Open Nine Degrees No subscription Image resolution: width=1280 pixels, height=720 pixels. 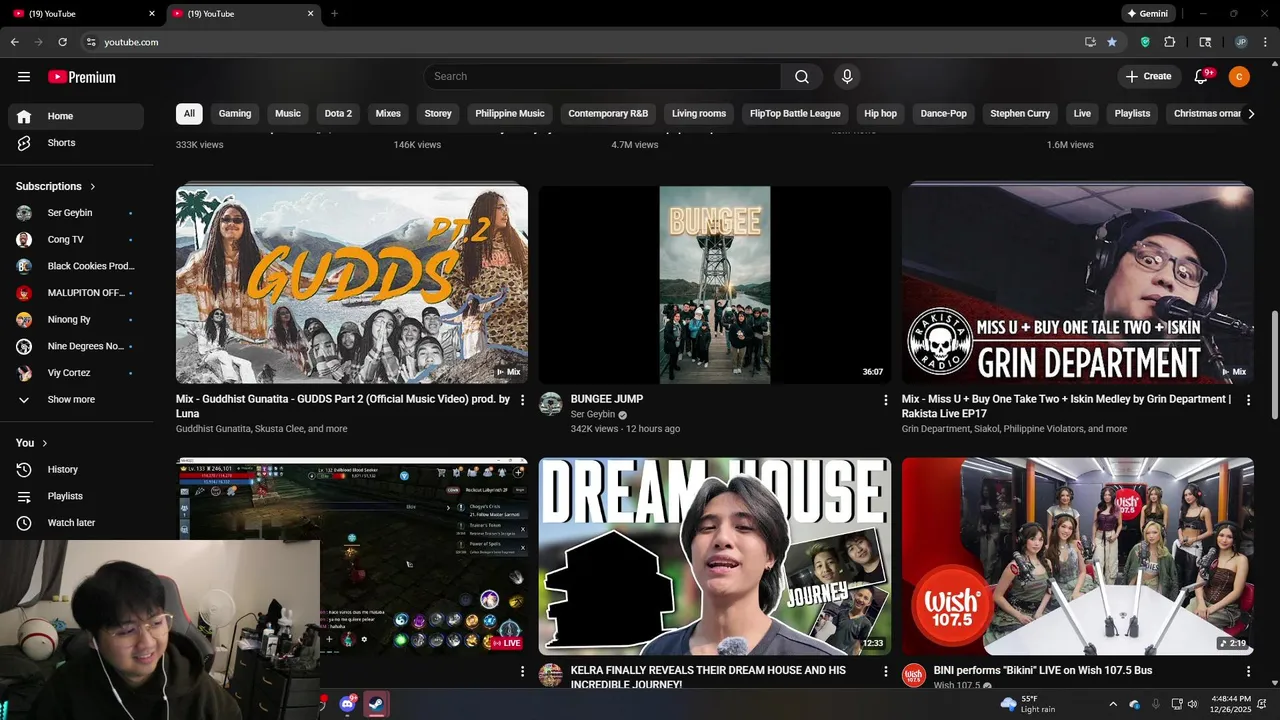[76, 346]
